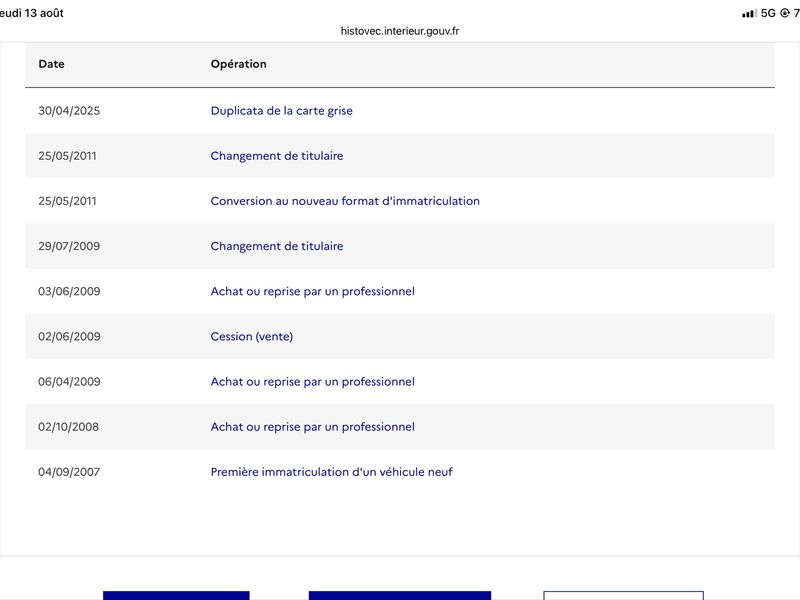Click the outlined white button at bottom right
Screen dimensions: 800x600
coord(623,595)
